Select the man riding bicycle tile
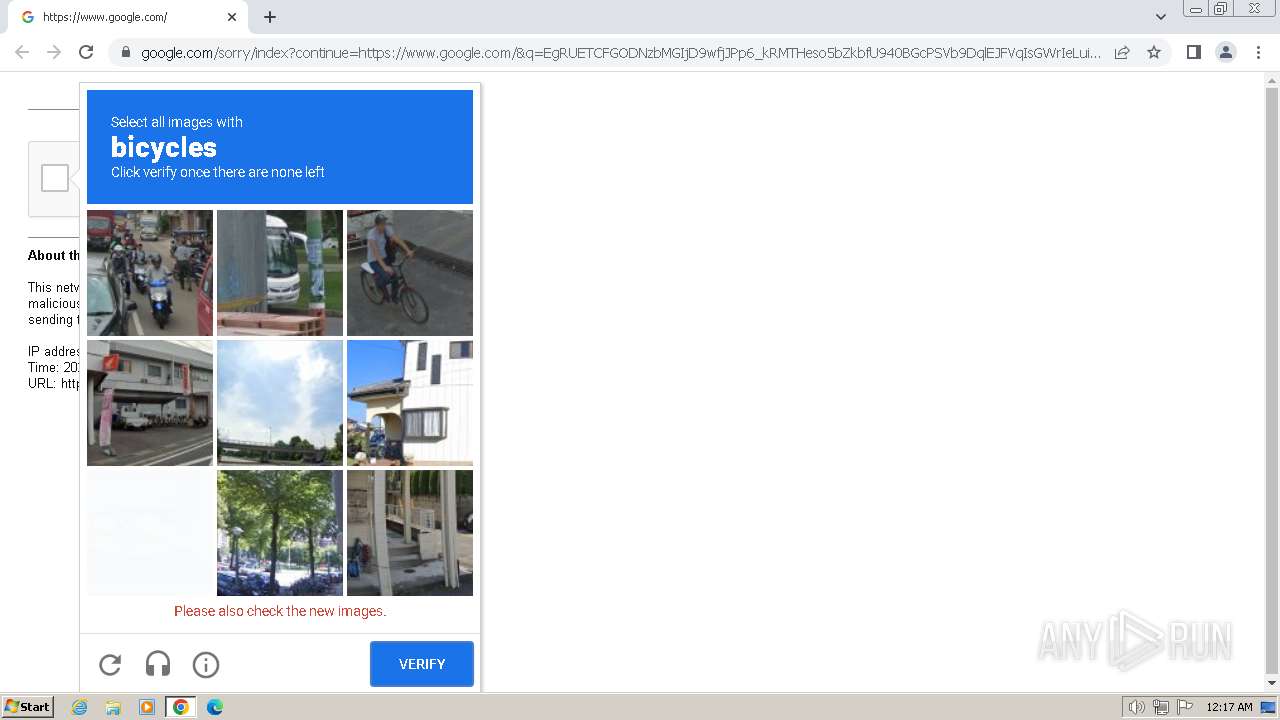1280x720 pixels. point(410,273)
